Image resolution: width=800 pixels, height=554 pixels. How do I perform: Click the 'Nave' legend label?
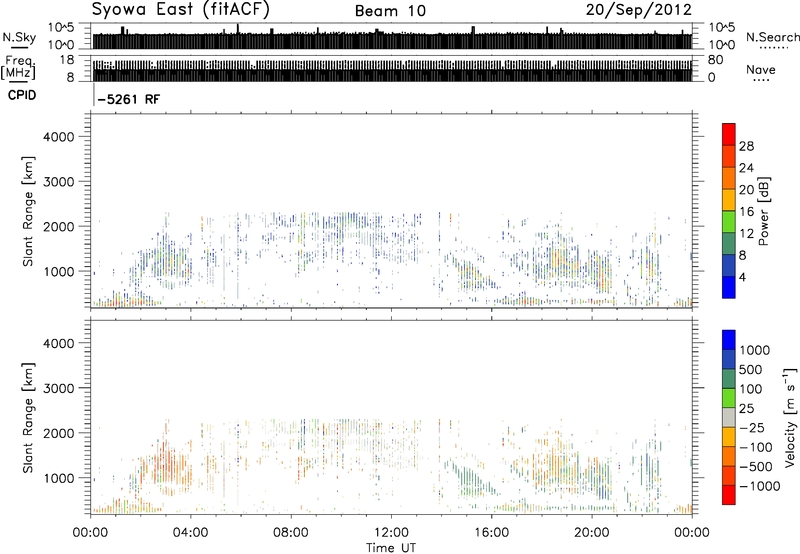pos(760,69)
